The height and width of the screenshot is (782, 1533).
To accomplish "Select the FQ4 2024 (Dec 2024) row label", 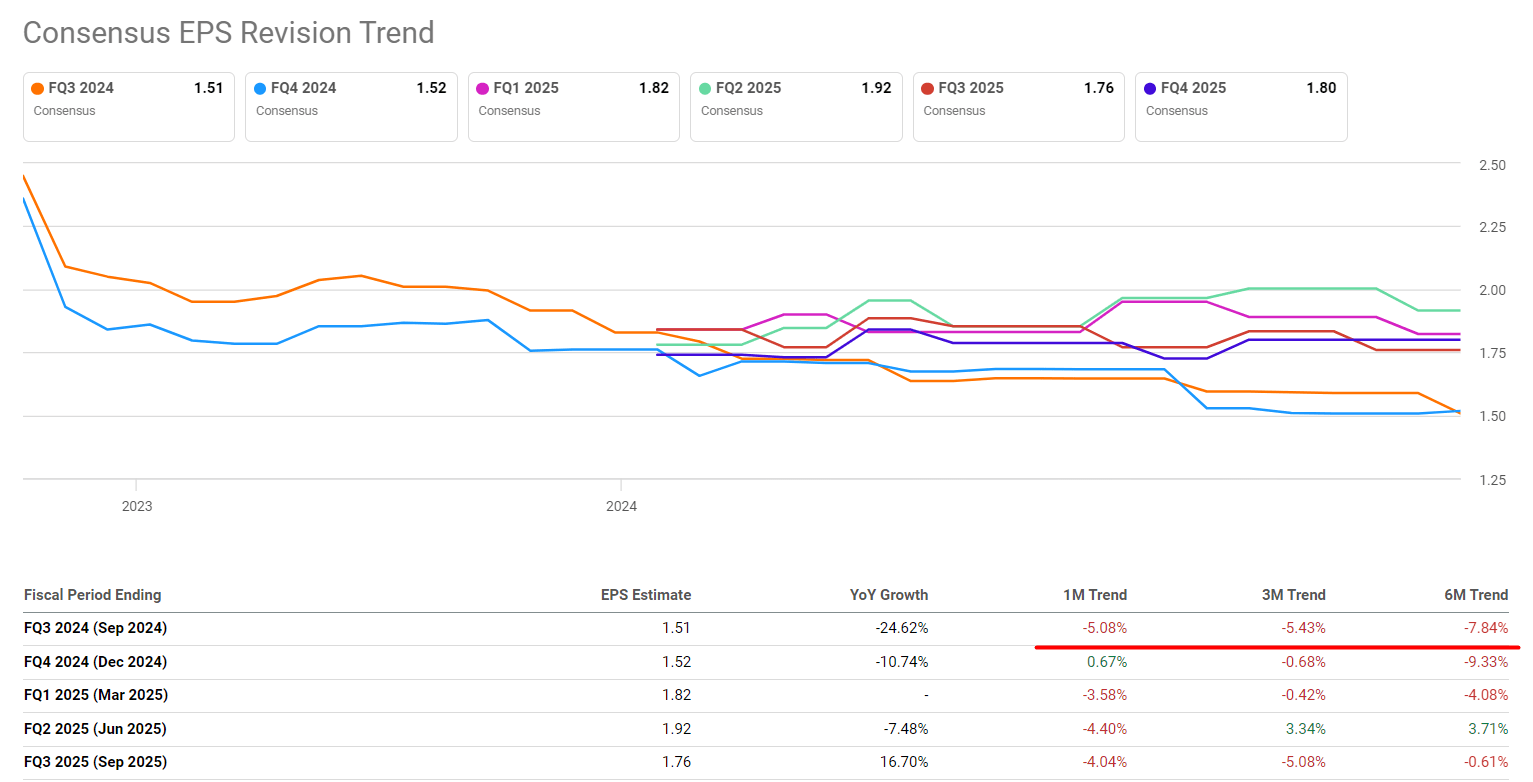I will point(95,662).
